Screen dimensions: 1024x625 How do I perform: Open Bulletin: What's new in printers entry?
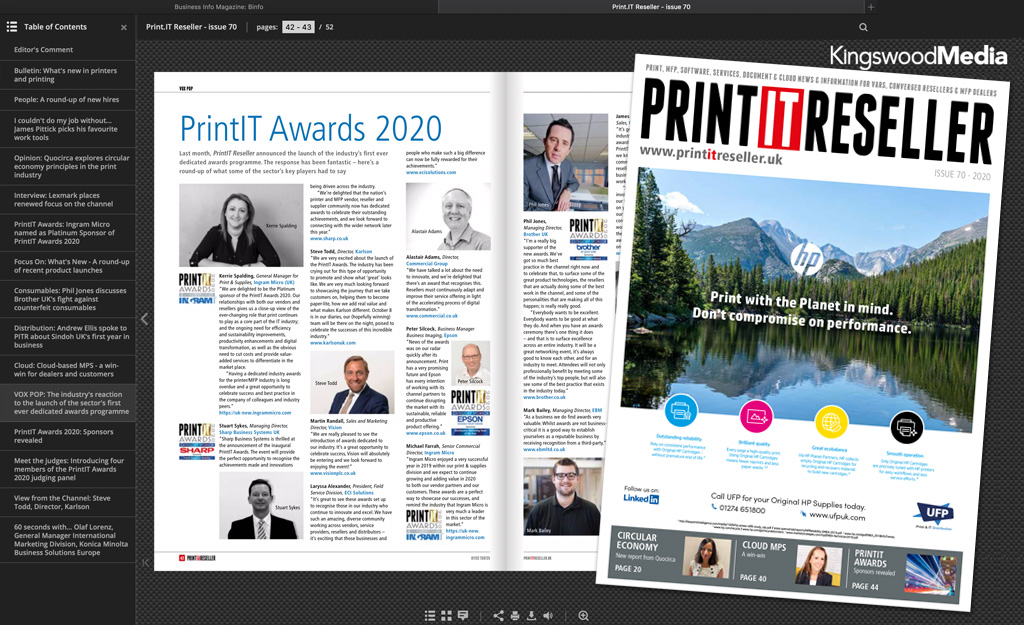coord(68,75)
